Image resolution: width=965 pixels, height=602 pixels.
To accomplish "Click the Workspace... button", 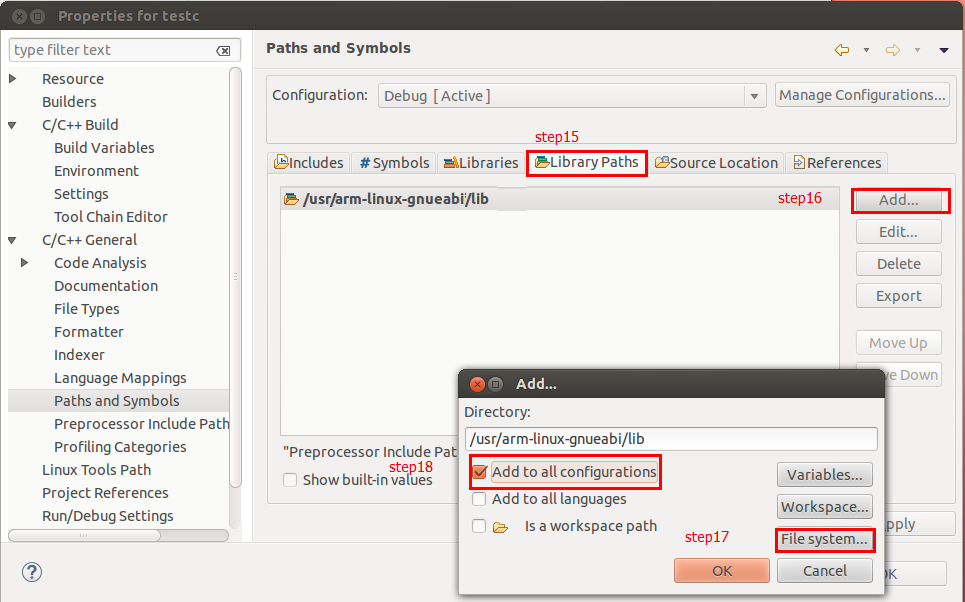I will tap(825, 507).
